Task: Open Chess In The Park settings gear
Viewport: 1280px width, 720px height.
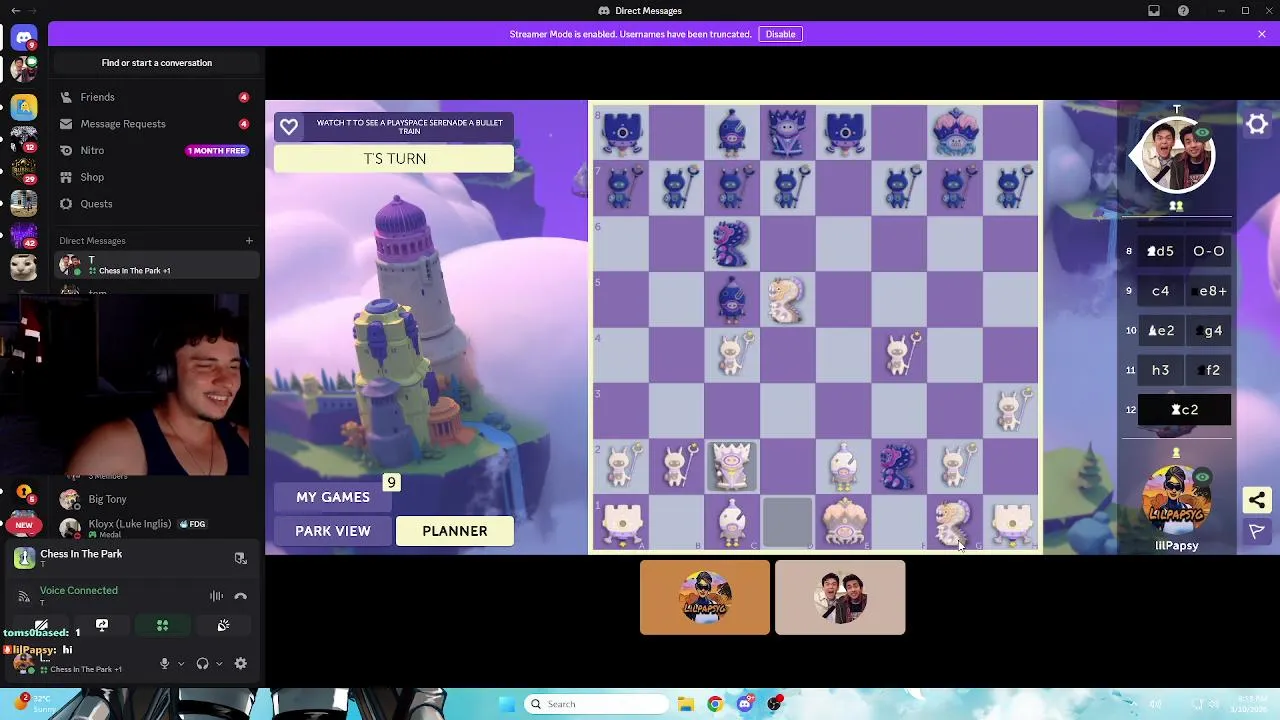Action: click(x=1257, y=125)
